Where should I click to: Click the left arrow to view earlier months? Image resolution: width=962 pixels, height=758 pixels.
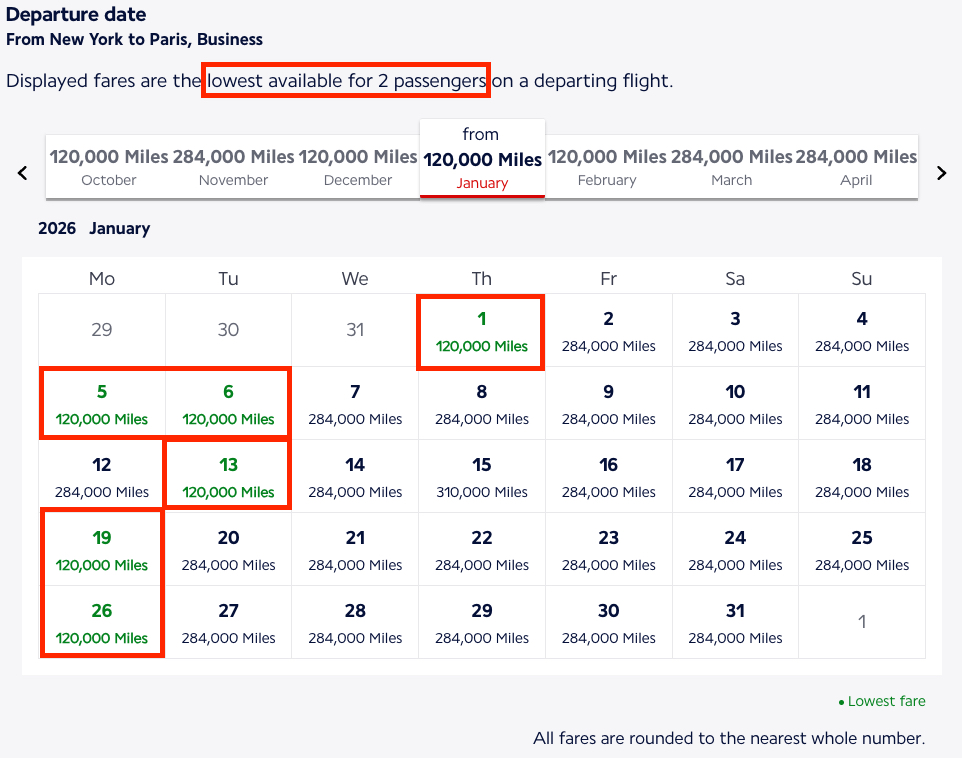tap(22, 172)
